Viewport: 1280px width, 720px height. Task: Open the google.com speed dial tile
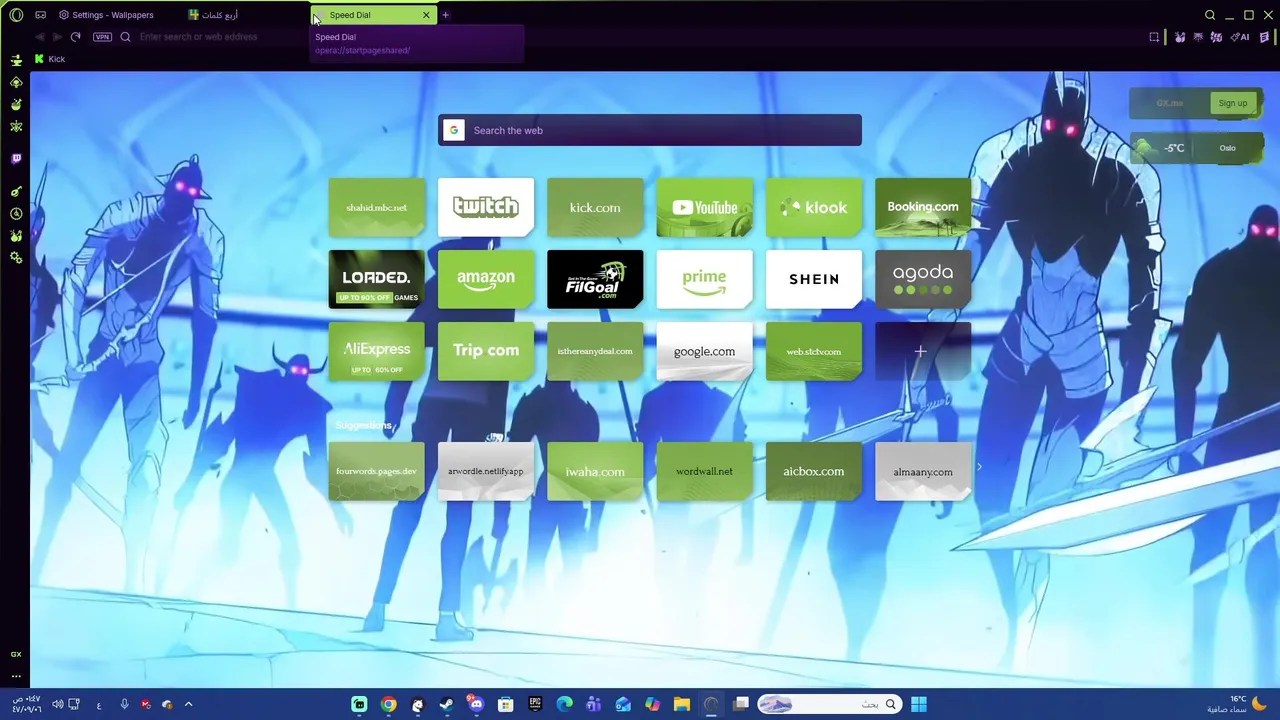pos(704,351)
